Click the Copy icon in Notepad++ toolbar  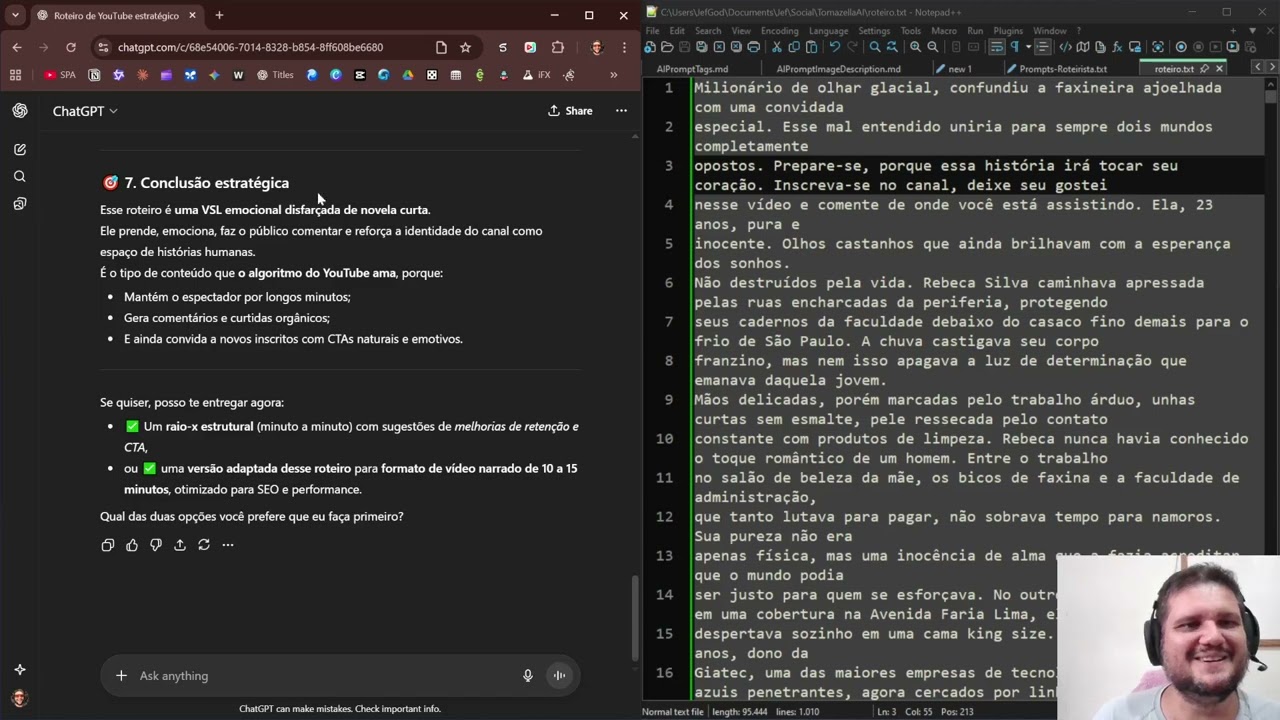click(x=794, y=47)
